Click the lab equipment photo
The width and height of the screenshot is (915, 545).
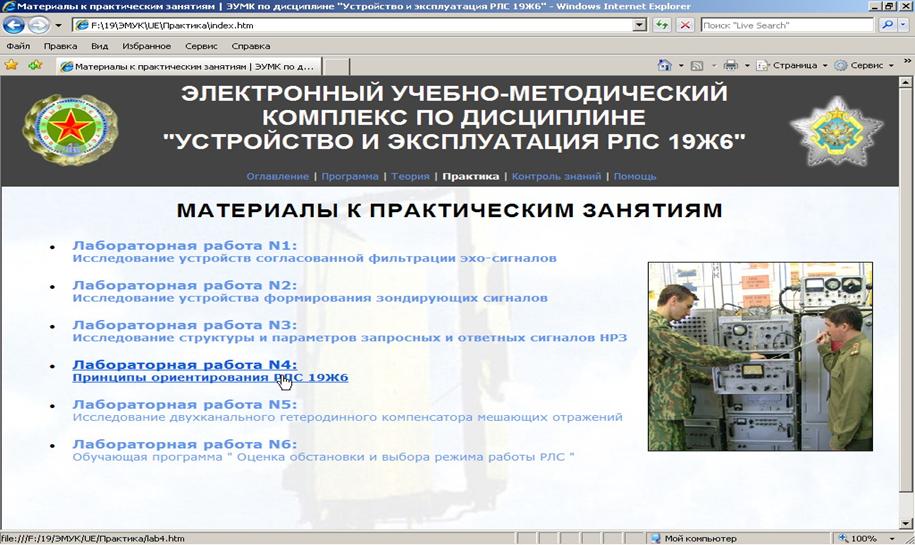click(760, 356)
